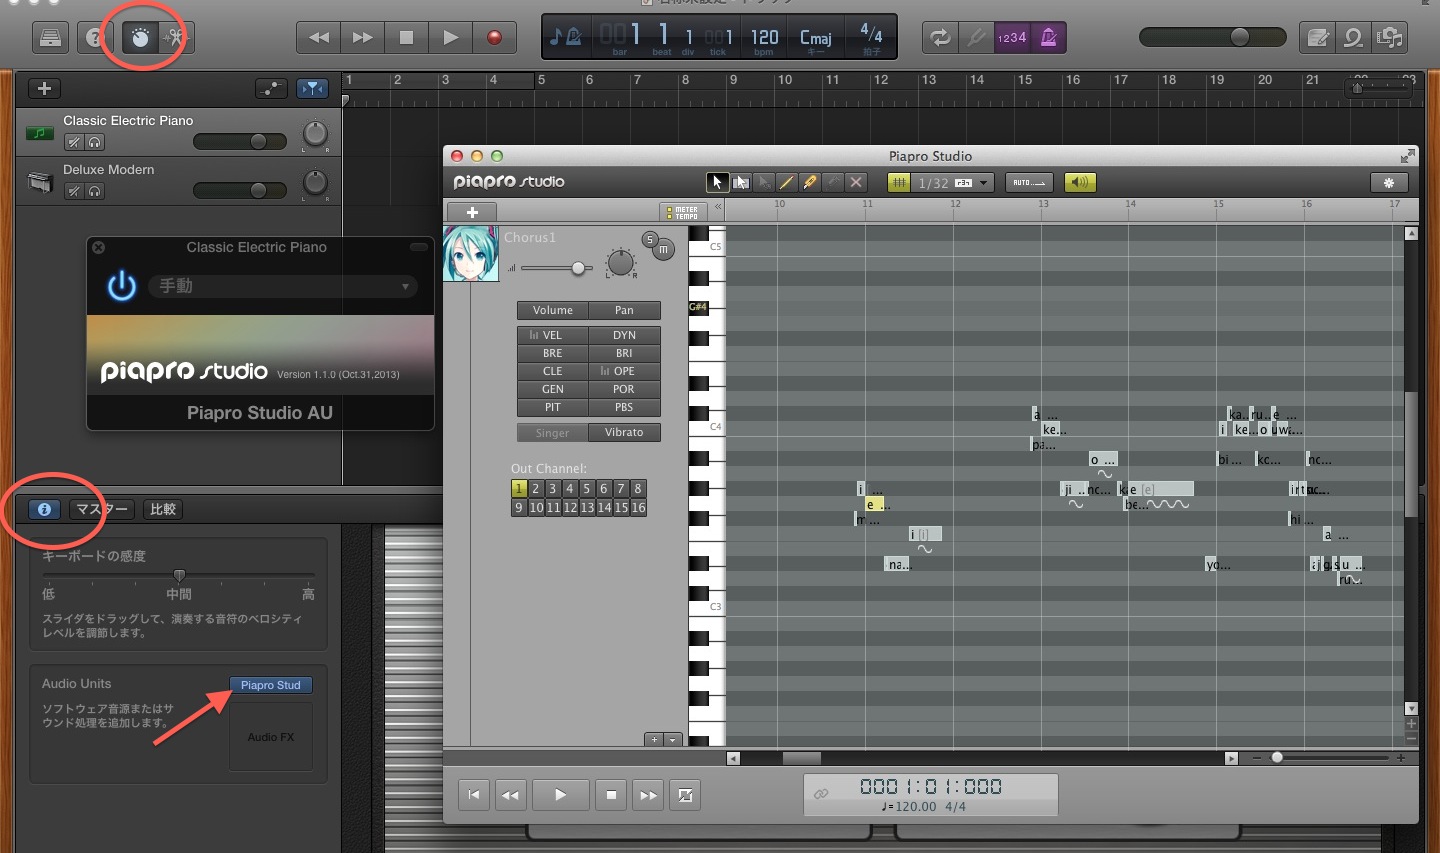The width and height of the screenshot is (1440, 853).
Task: Open the Apple Loops browser button
Action: click(x=1354, y=38)
